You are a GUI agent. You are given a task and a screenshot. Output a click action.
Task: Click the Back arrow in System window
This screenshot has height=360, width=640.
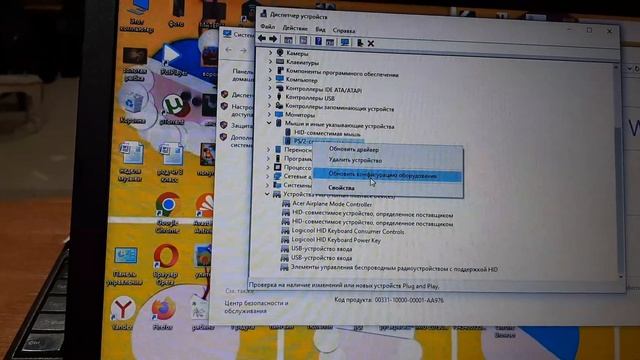click(229, 50)
